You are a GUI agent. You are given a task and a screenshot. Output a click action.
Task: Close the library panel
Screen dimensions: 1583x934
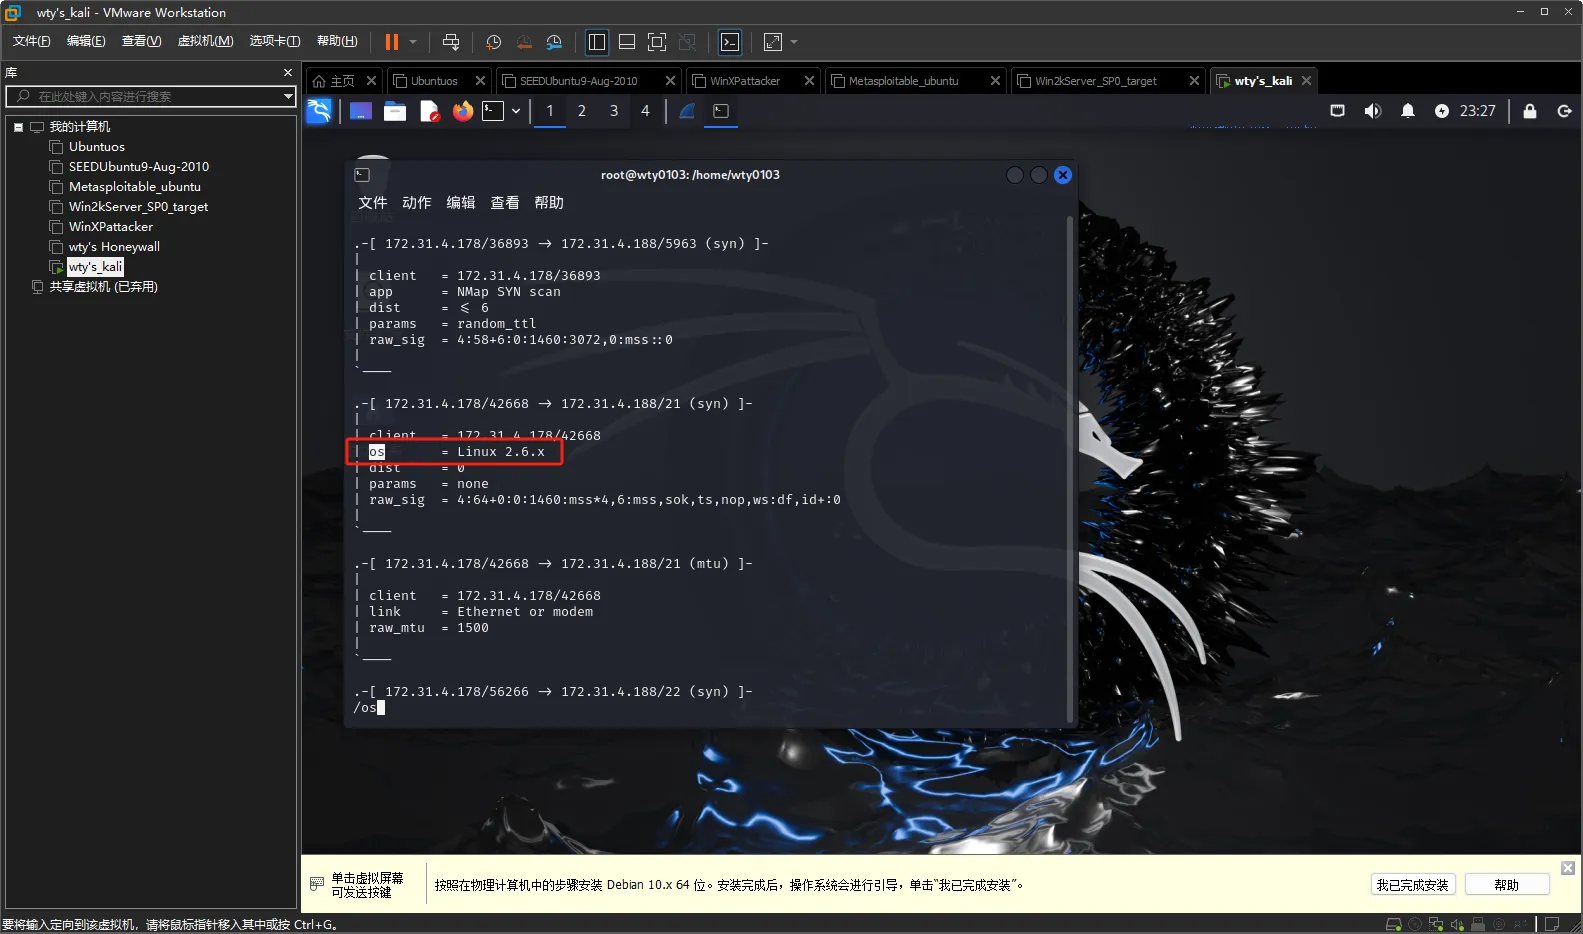pos(288,73)
